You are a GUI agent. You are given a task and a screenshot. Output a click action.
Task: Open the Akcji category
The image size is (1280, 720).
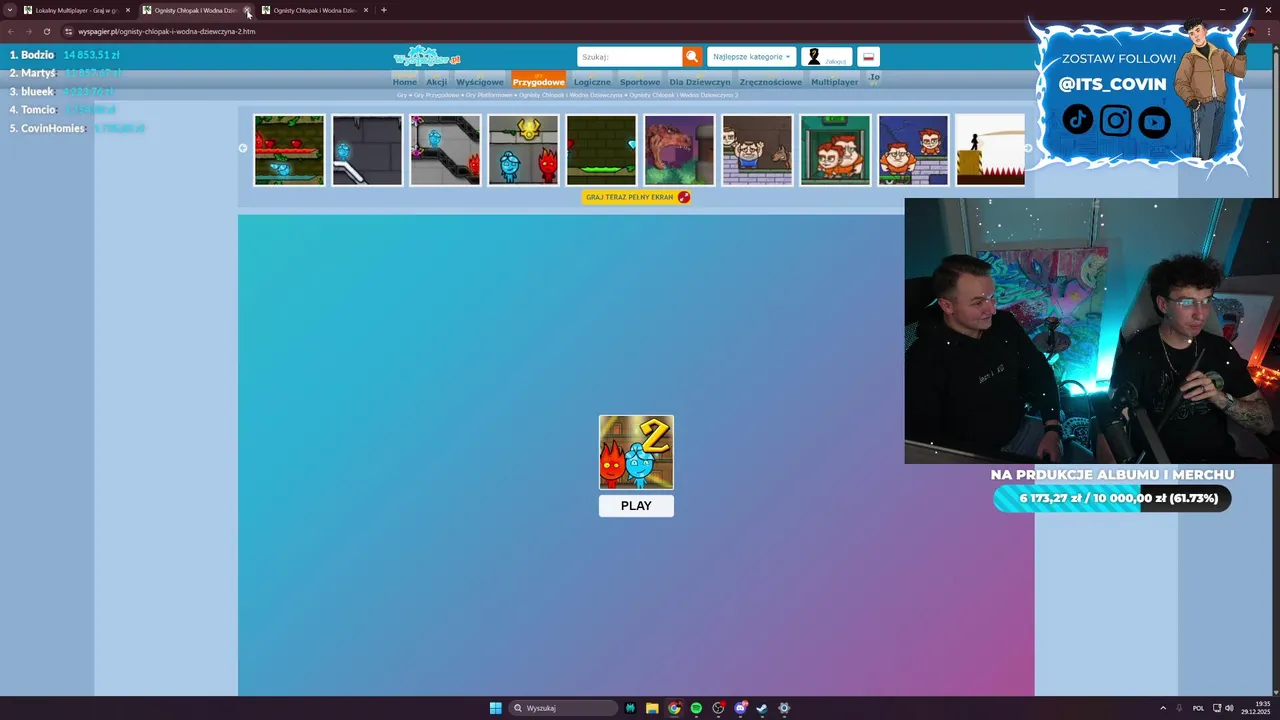pyautogui.click(x=437, y=82)
